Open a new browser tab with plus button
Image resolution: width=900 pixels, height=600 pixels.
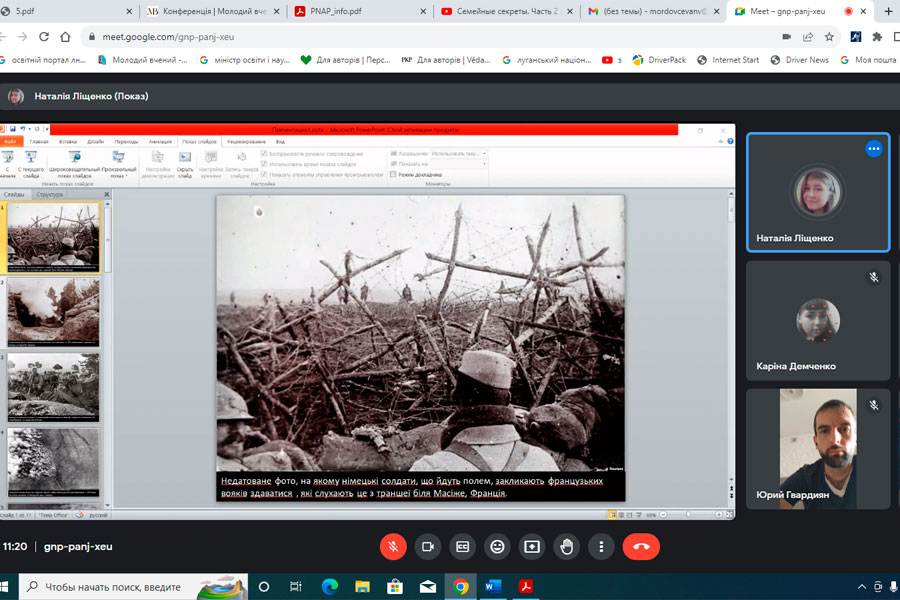(888, 11)
